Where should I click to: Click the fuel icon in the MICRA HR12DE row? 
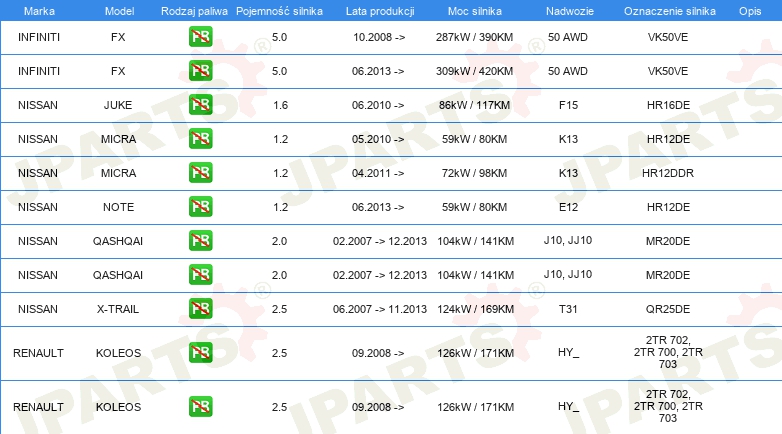(200, 139)
